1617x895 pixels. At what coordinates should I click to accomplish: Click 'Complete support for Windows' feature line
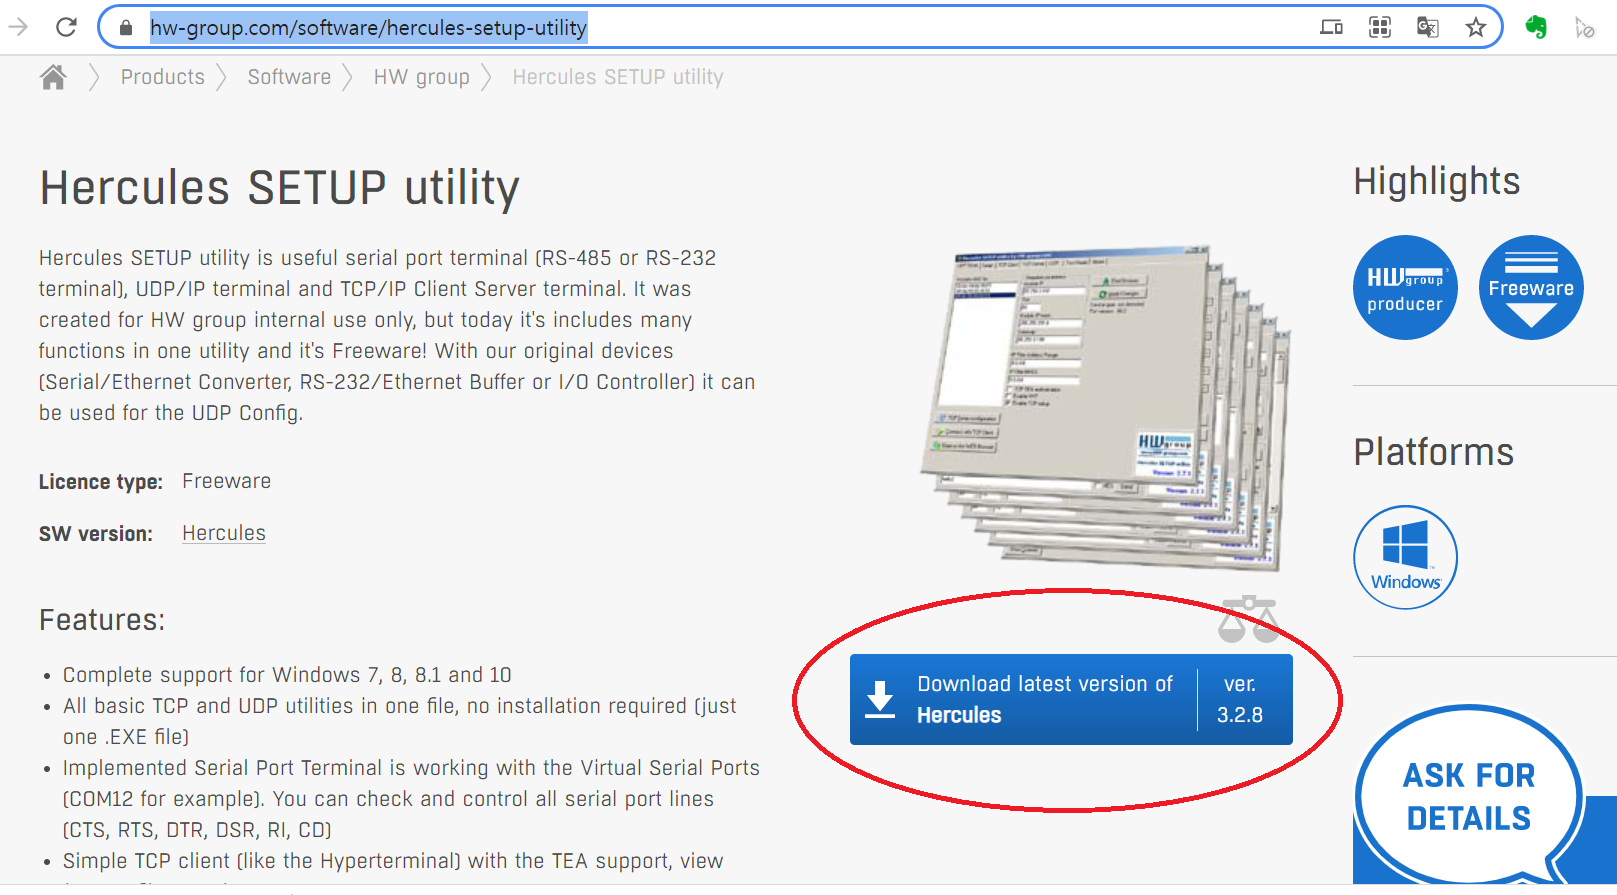(287, 675)
